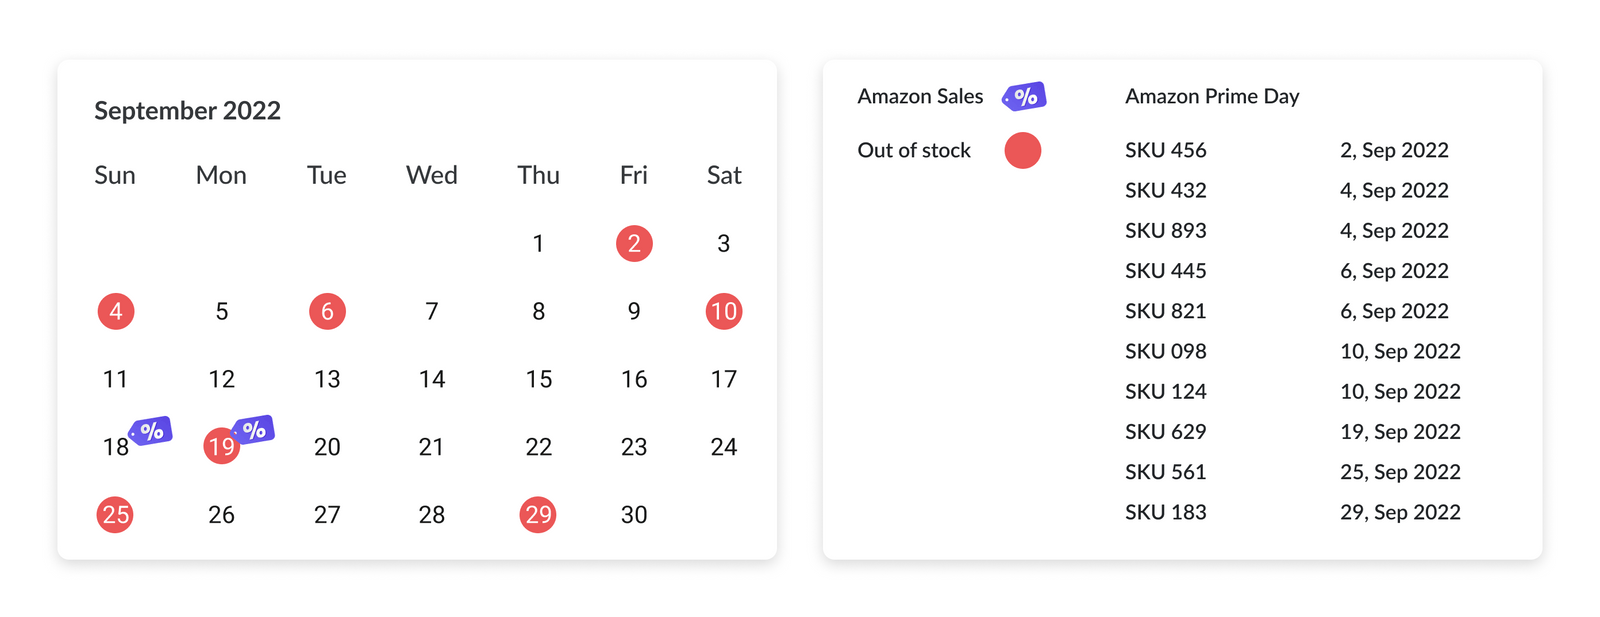Image resolution: width=1600 pixels, height=617 pixels.
Task: Click the sales tag icon on September 19
Action: coord(254,430)
